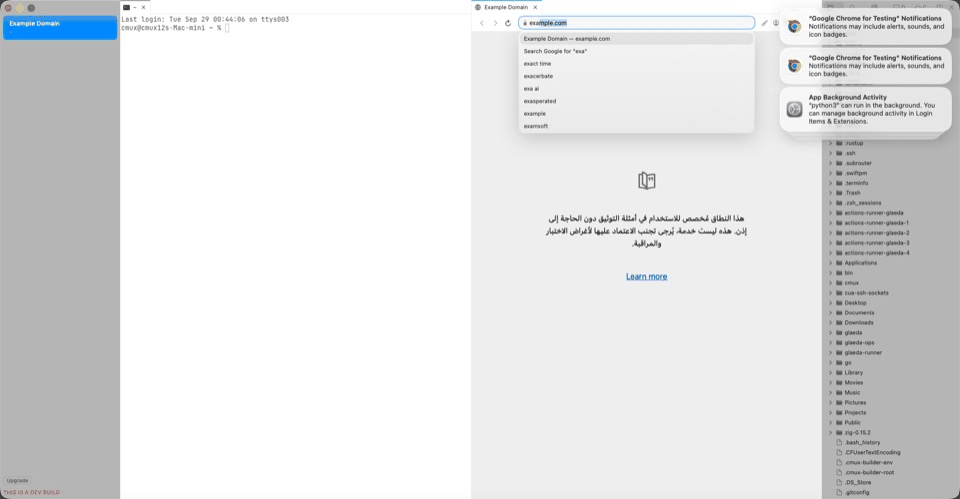Click the folder icon of Applications
The width and height of the screenshot is (960, 499).
click(839, 263)
